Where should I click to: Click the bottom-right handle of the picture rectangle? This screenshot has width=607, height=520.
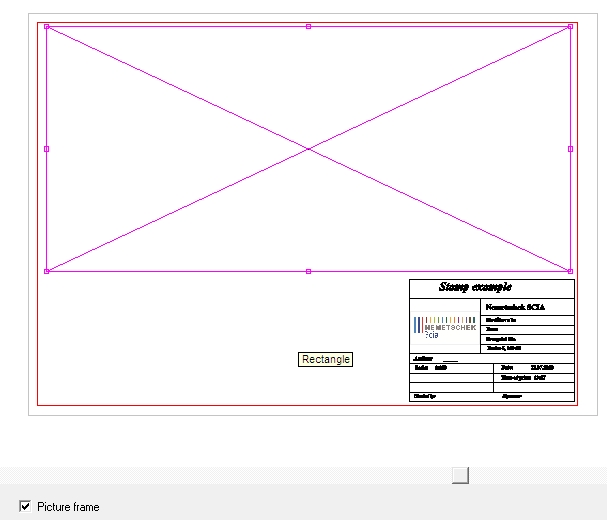[570, 271]
